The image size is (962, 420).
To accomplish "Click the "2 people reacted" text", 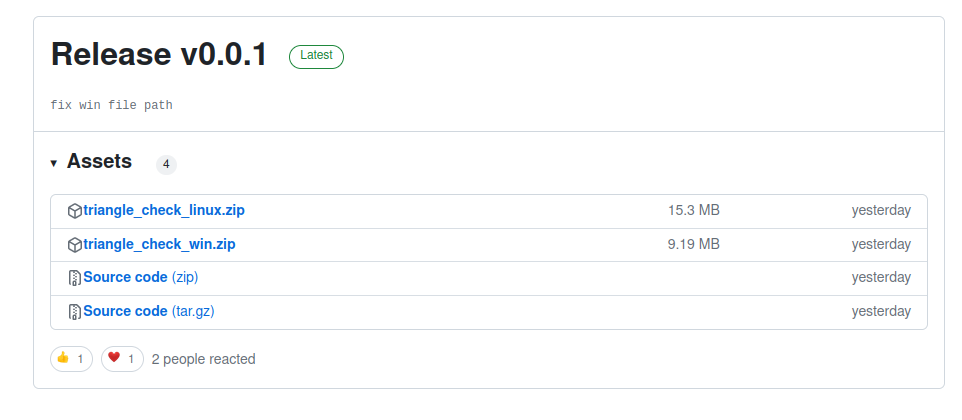I will pyautogui.click(x=203, y=359).
